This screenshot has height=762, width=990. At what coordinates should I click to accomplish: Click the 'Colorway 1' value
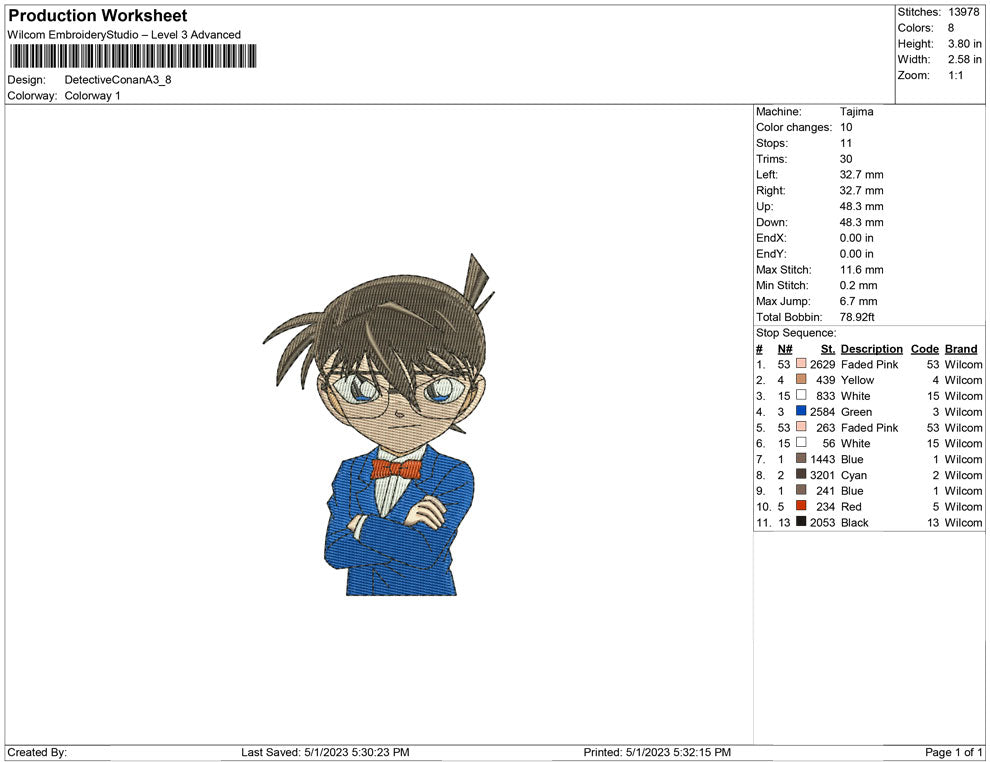coord(92,96)
